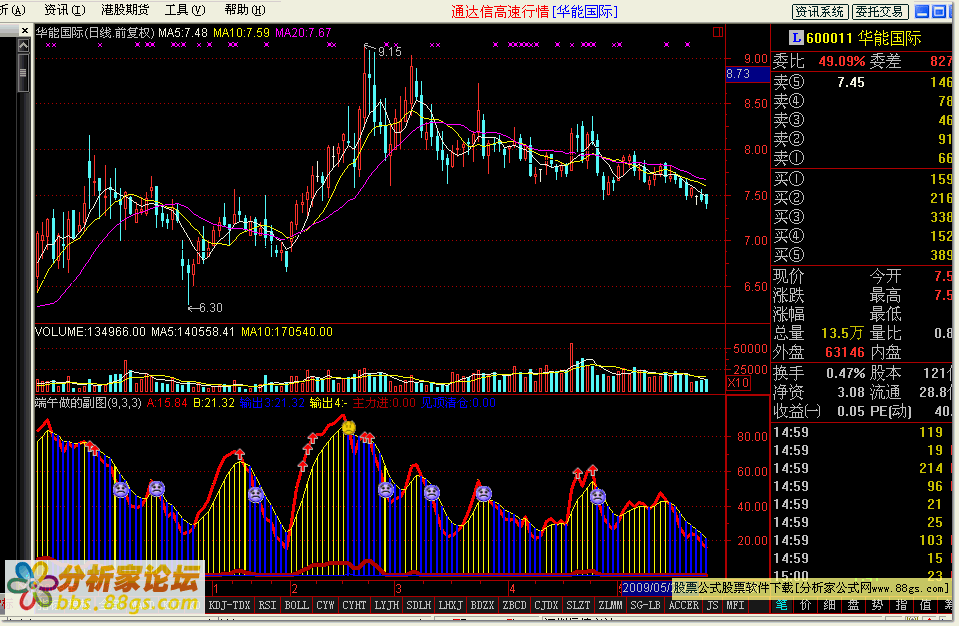Screen dimensions: 959x626
Task: Switch to the SG-LB indicator tab
Action: click(x=645, y=605)
